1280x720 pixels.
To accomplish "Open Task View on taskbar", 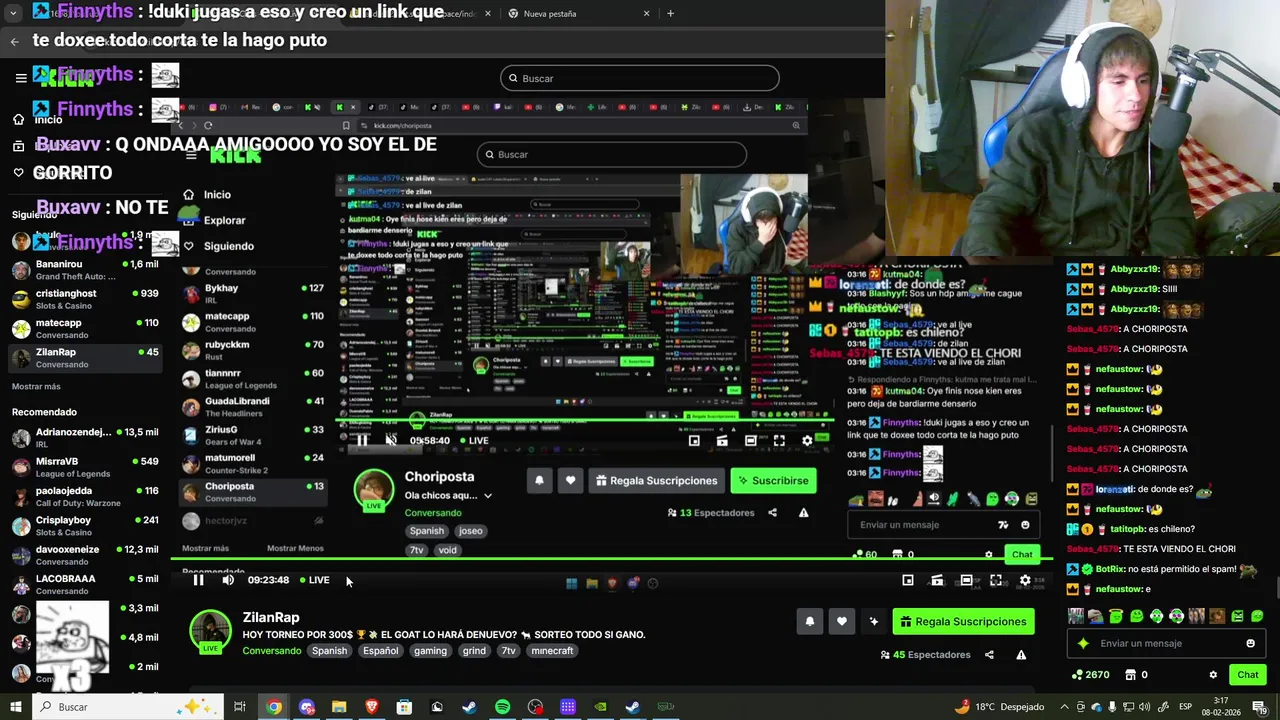I will tap(240, 707).
